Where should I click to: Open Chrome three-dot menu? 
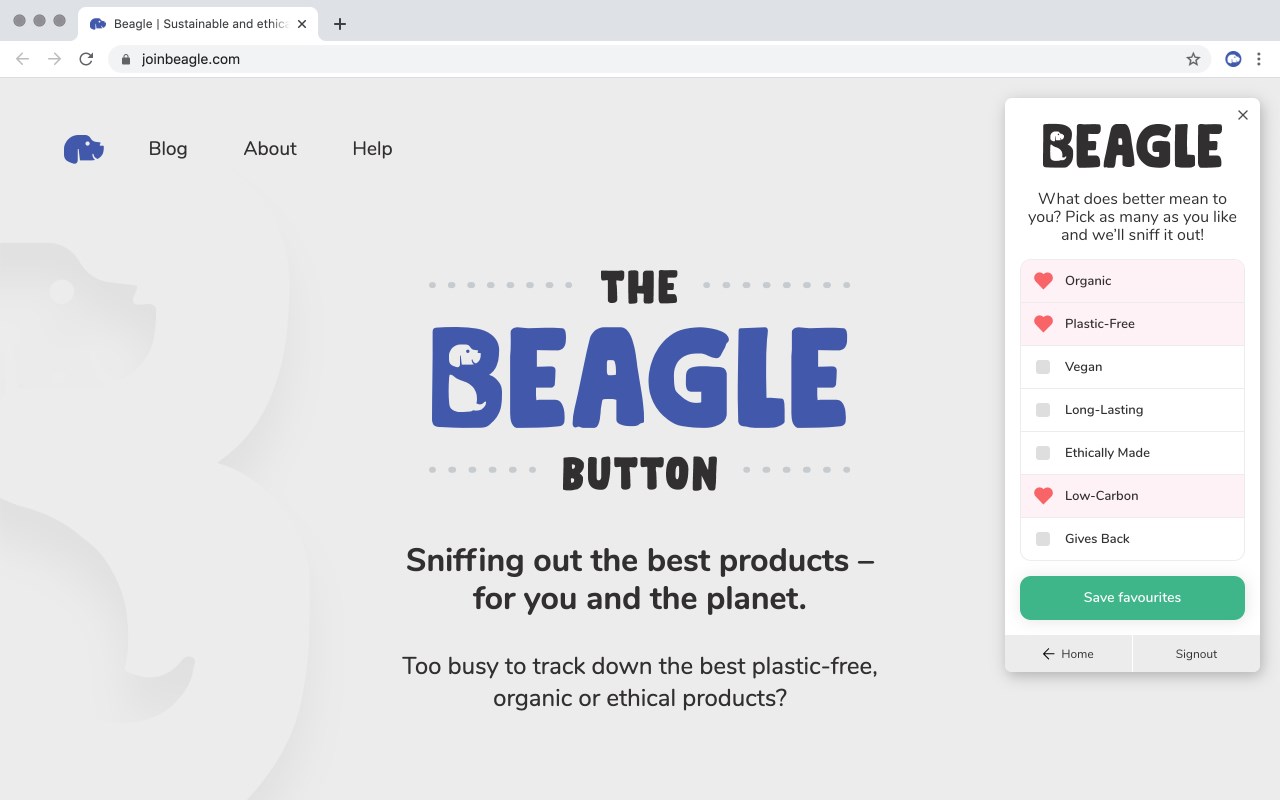tap(1261, 59)
